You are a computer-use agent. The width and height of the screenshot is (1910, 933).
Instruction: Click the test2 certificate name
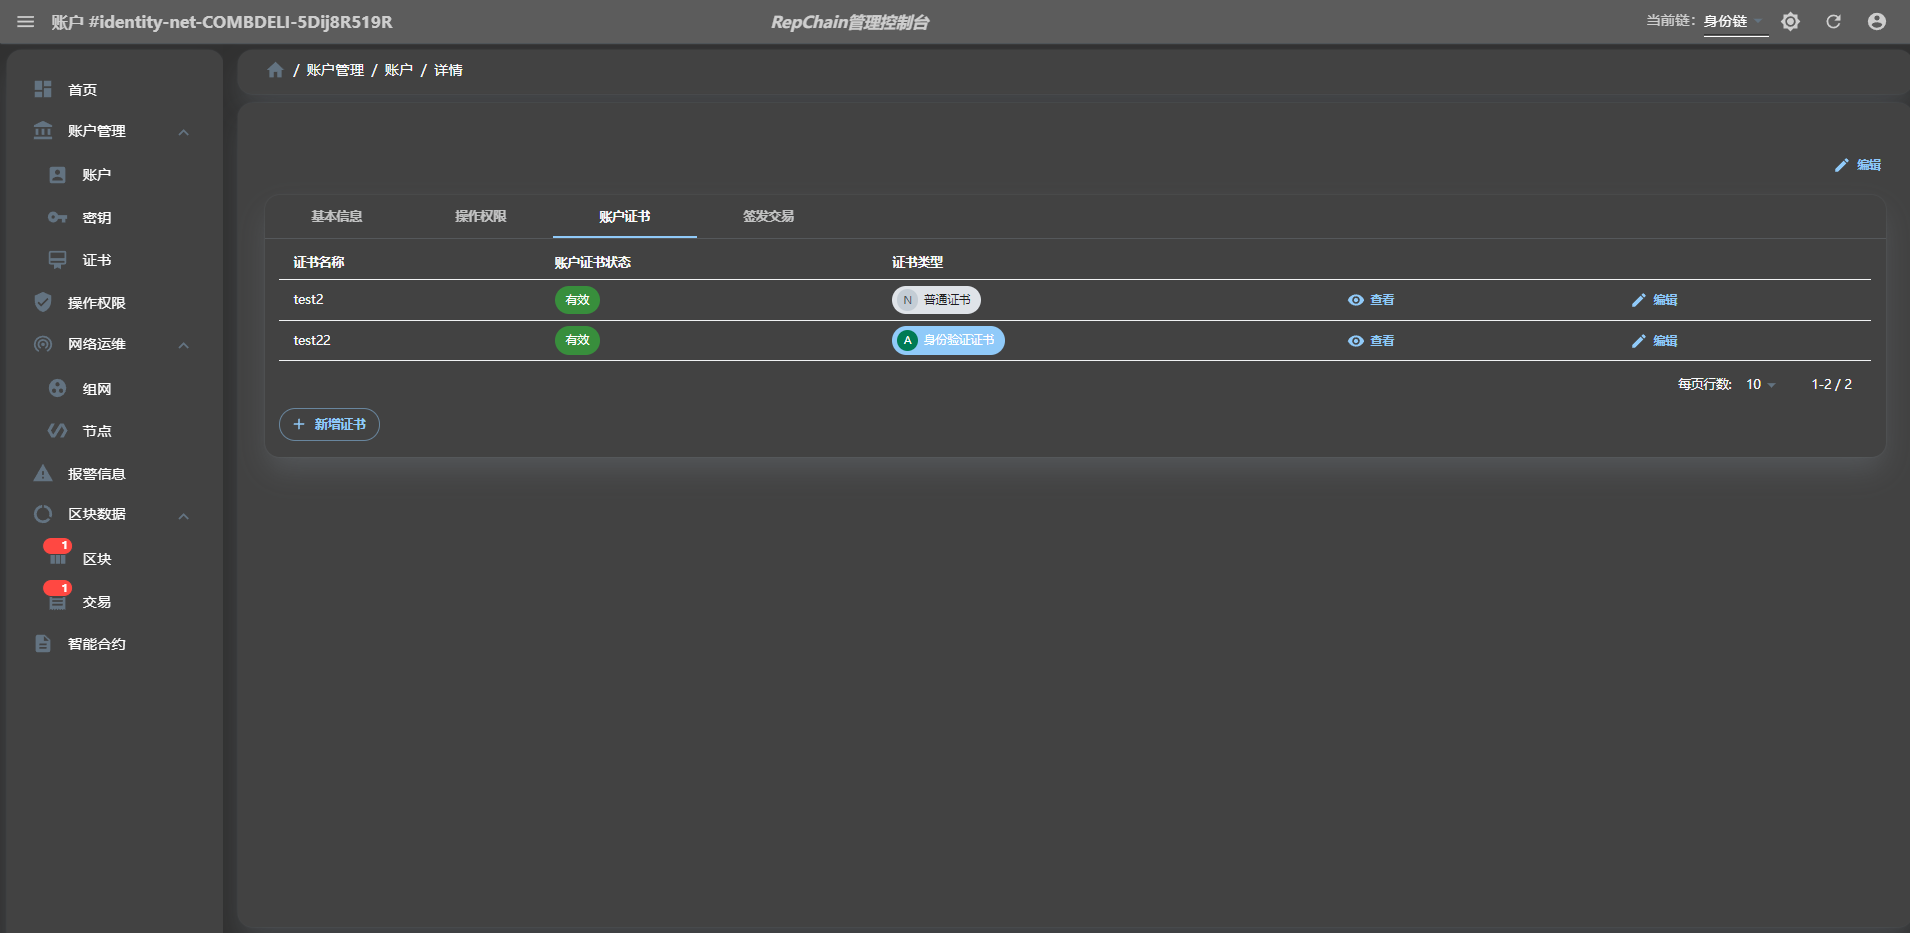click(308, 299)
